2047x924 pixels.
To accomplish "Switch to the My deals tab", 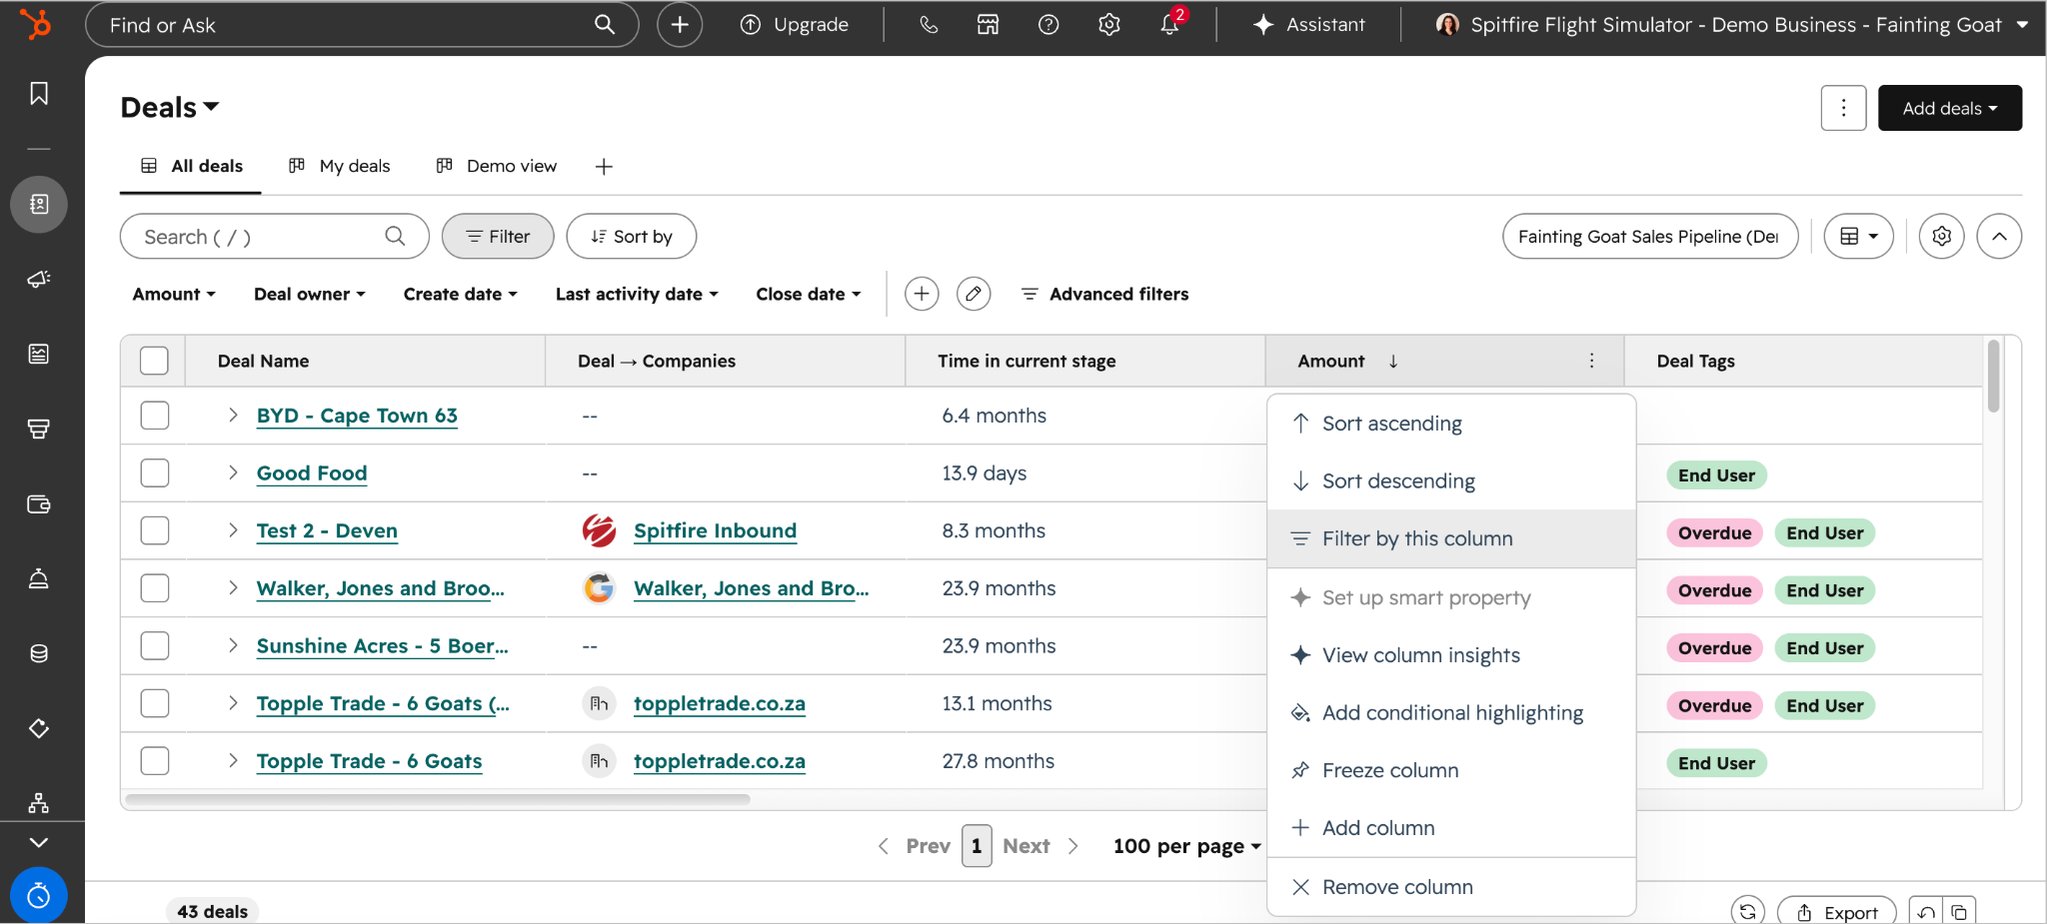I will [x=340, y=166].
